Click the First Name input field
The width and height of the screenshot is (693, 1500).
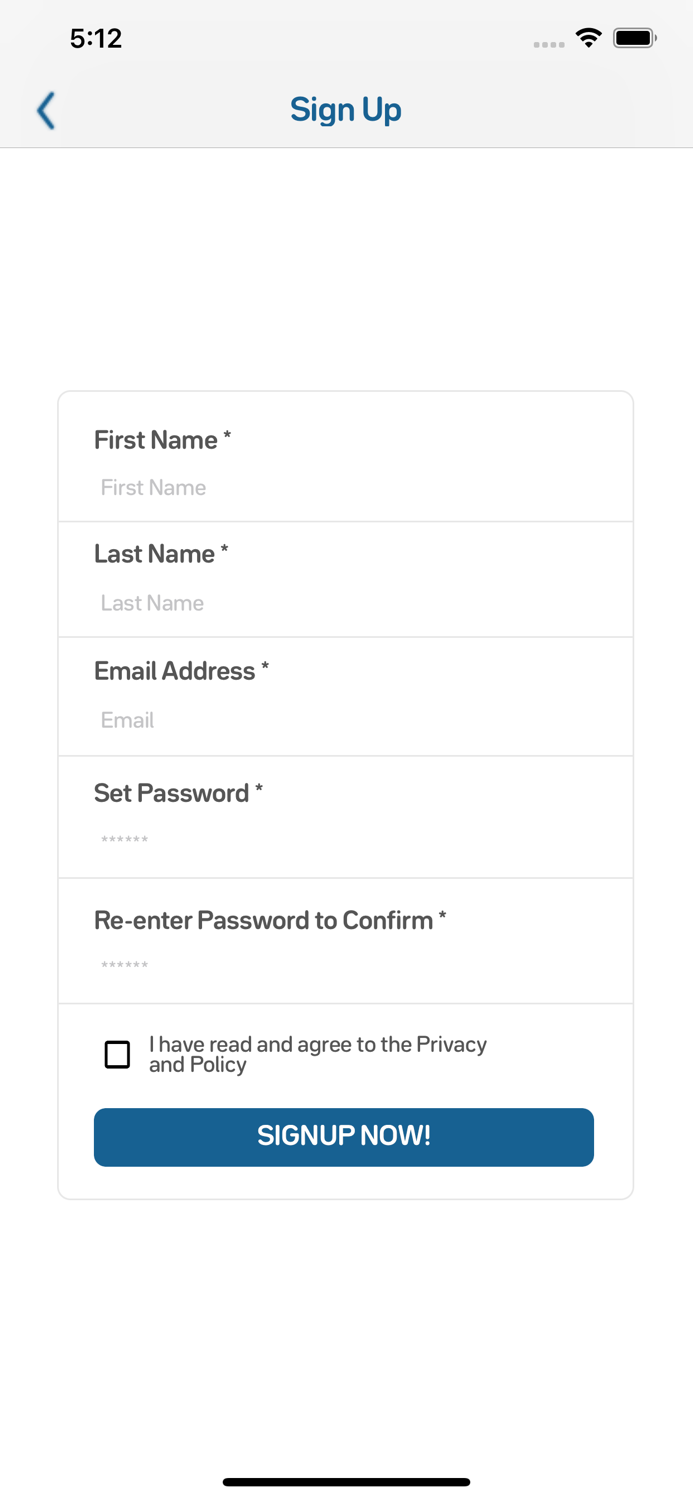[x=346, y=487]
